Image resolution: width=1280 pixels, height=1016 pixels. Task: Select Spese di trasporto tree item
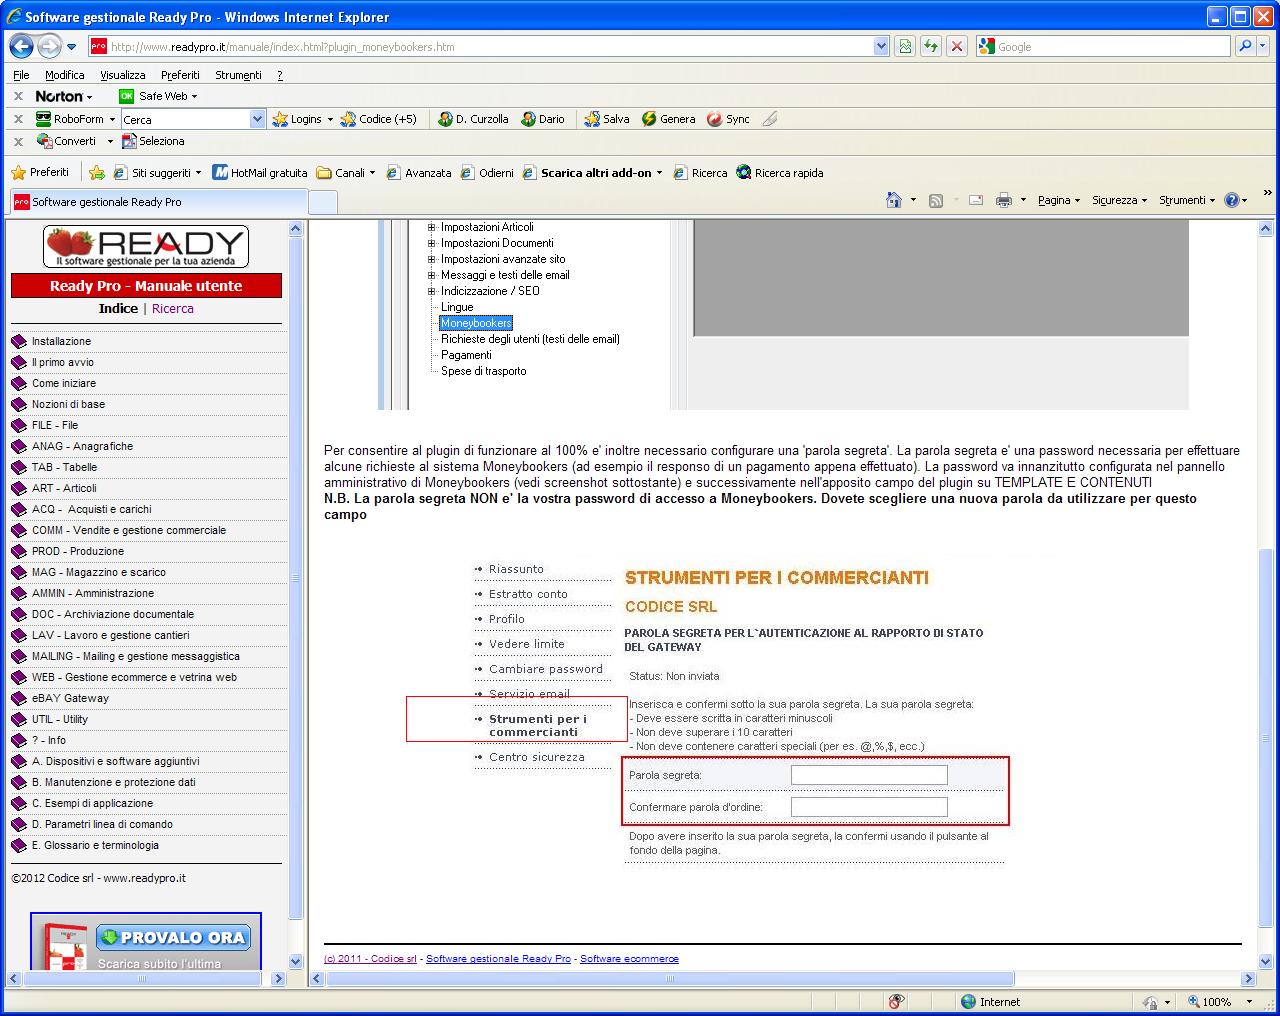(484, 371)
